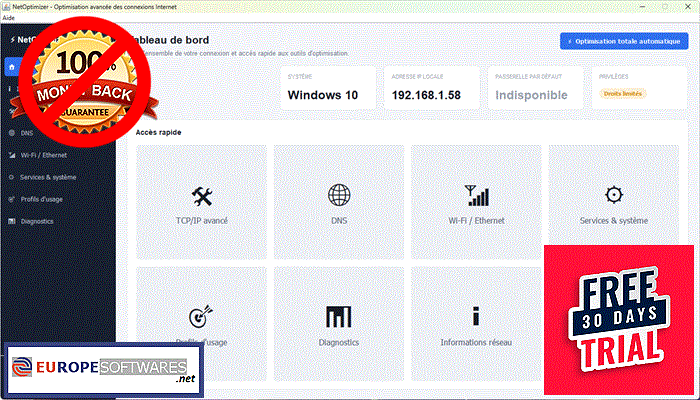This screenshot has height=400, width=700.
Task: Click the Diagnostics icon in the sidebar
Action: point(12,221)
